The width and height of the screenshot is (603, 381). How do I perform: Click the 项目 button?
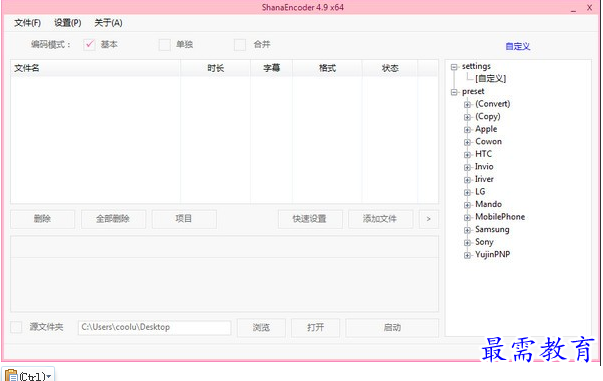pos(184,219)
